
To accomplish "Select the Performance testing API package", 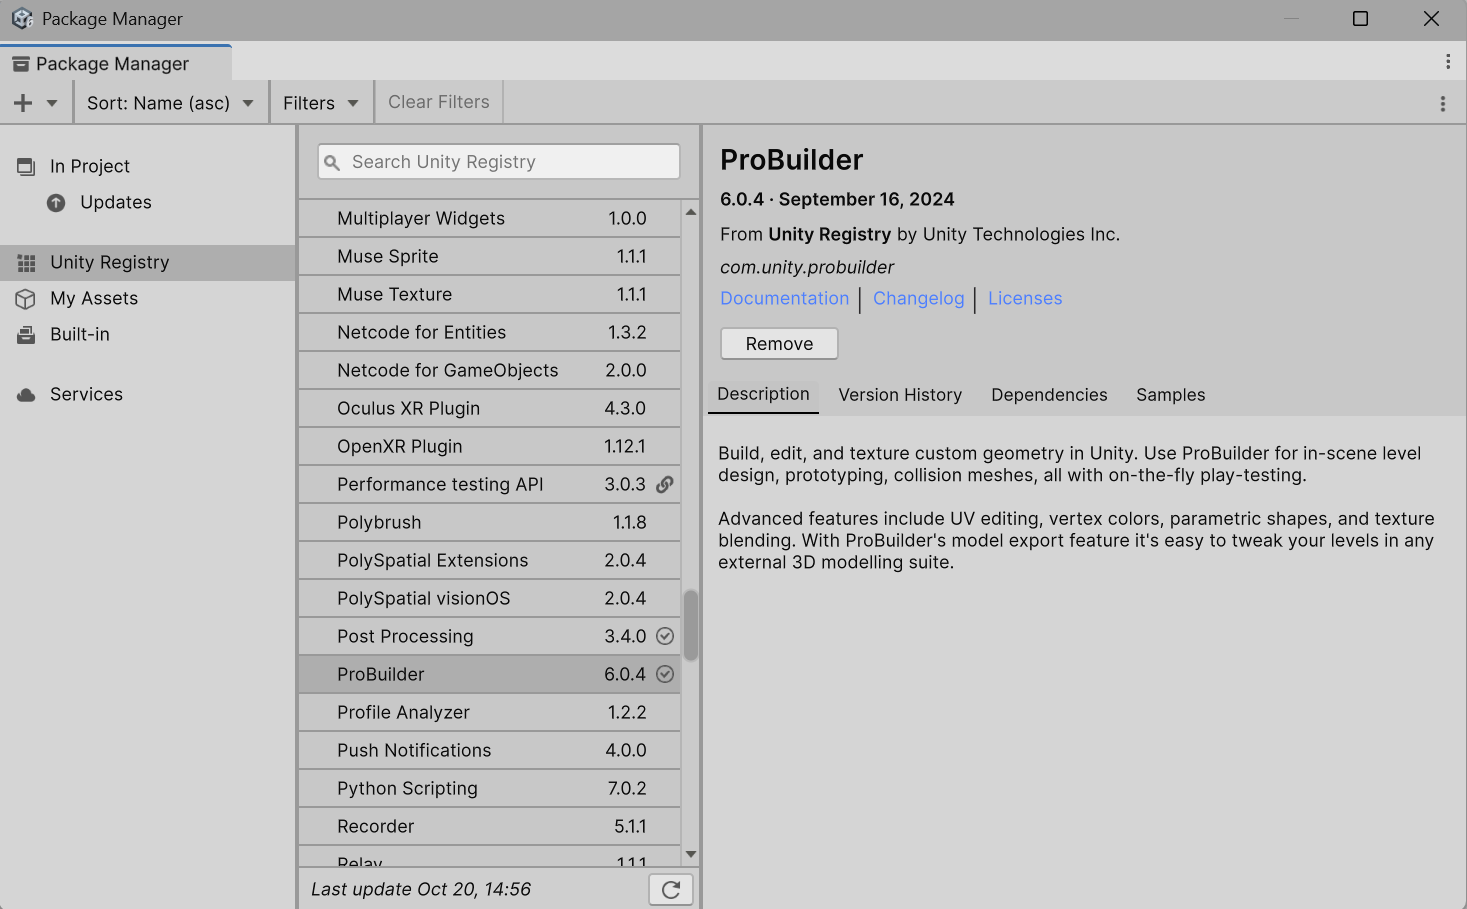I will 489,484.
